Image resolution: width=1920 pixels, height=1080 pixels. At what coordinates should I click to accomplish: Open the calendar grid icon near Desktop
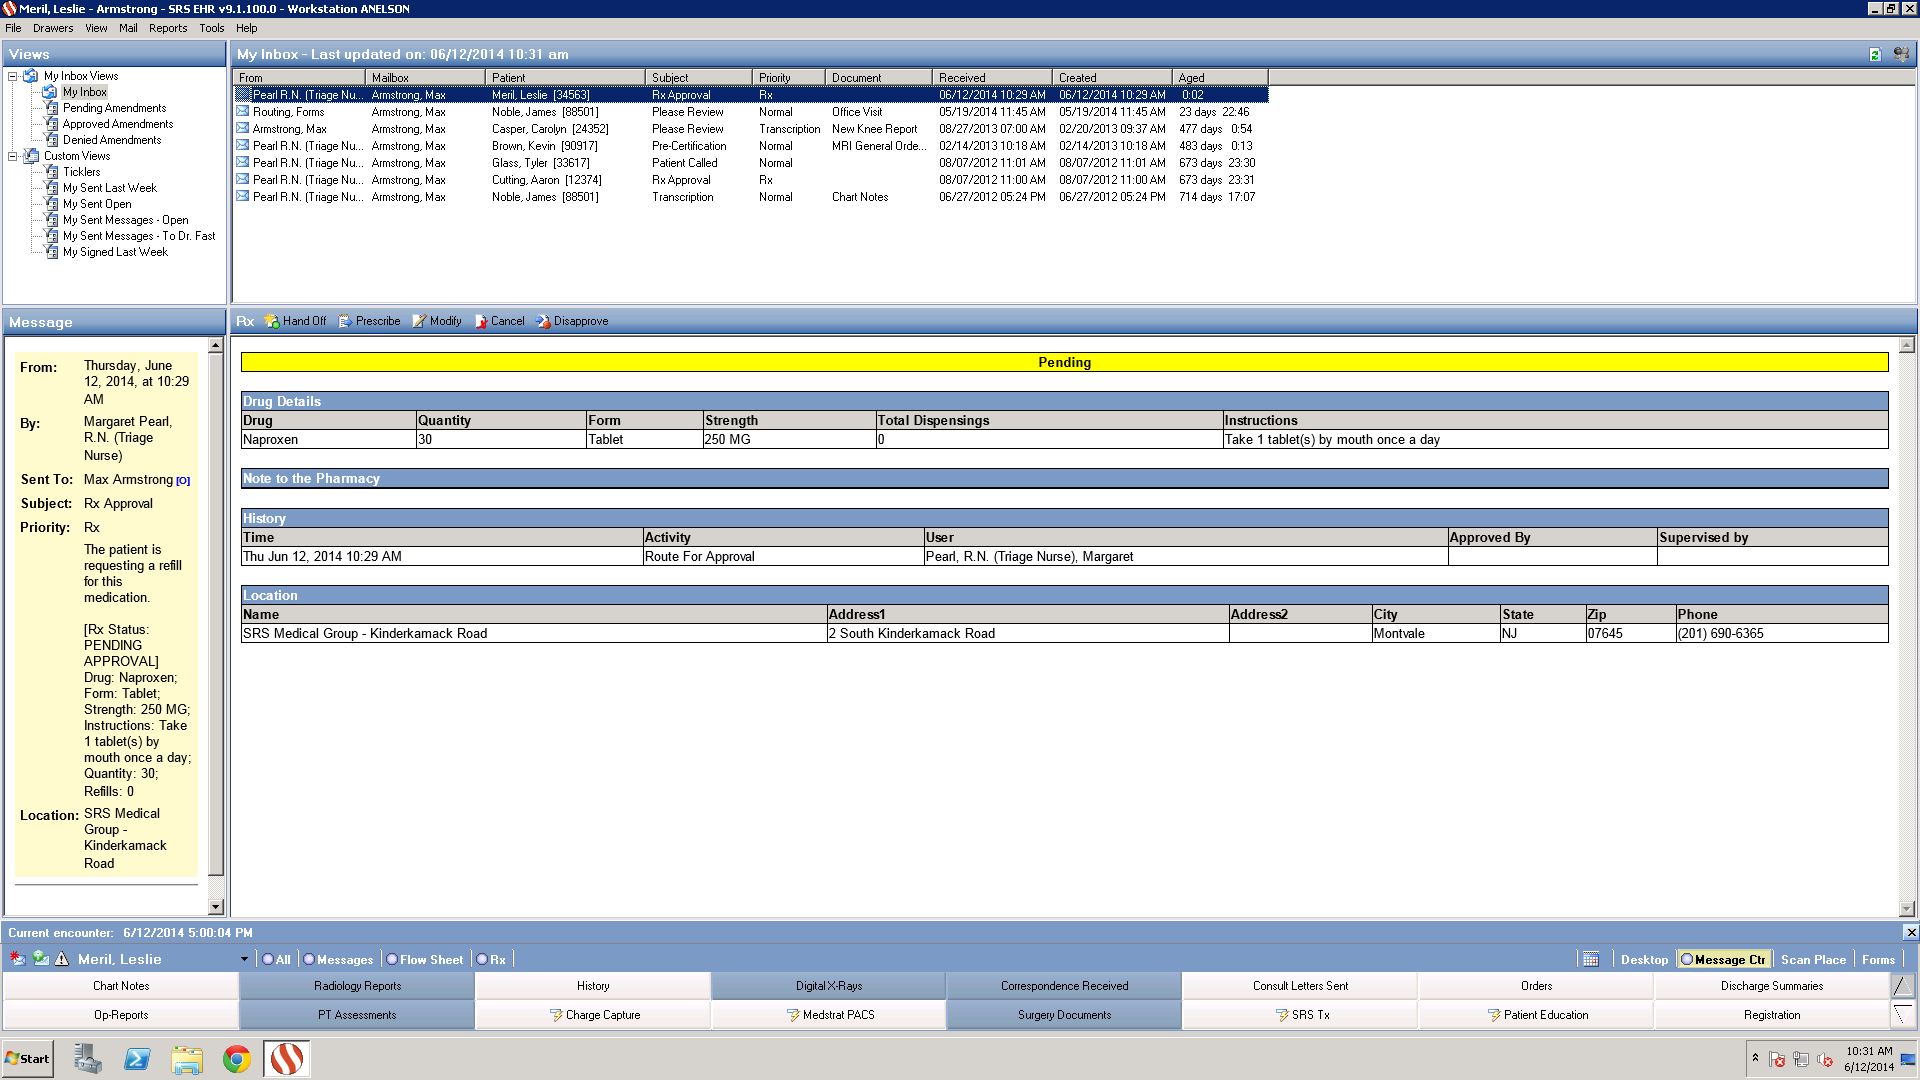(x=1591, y=959)
